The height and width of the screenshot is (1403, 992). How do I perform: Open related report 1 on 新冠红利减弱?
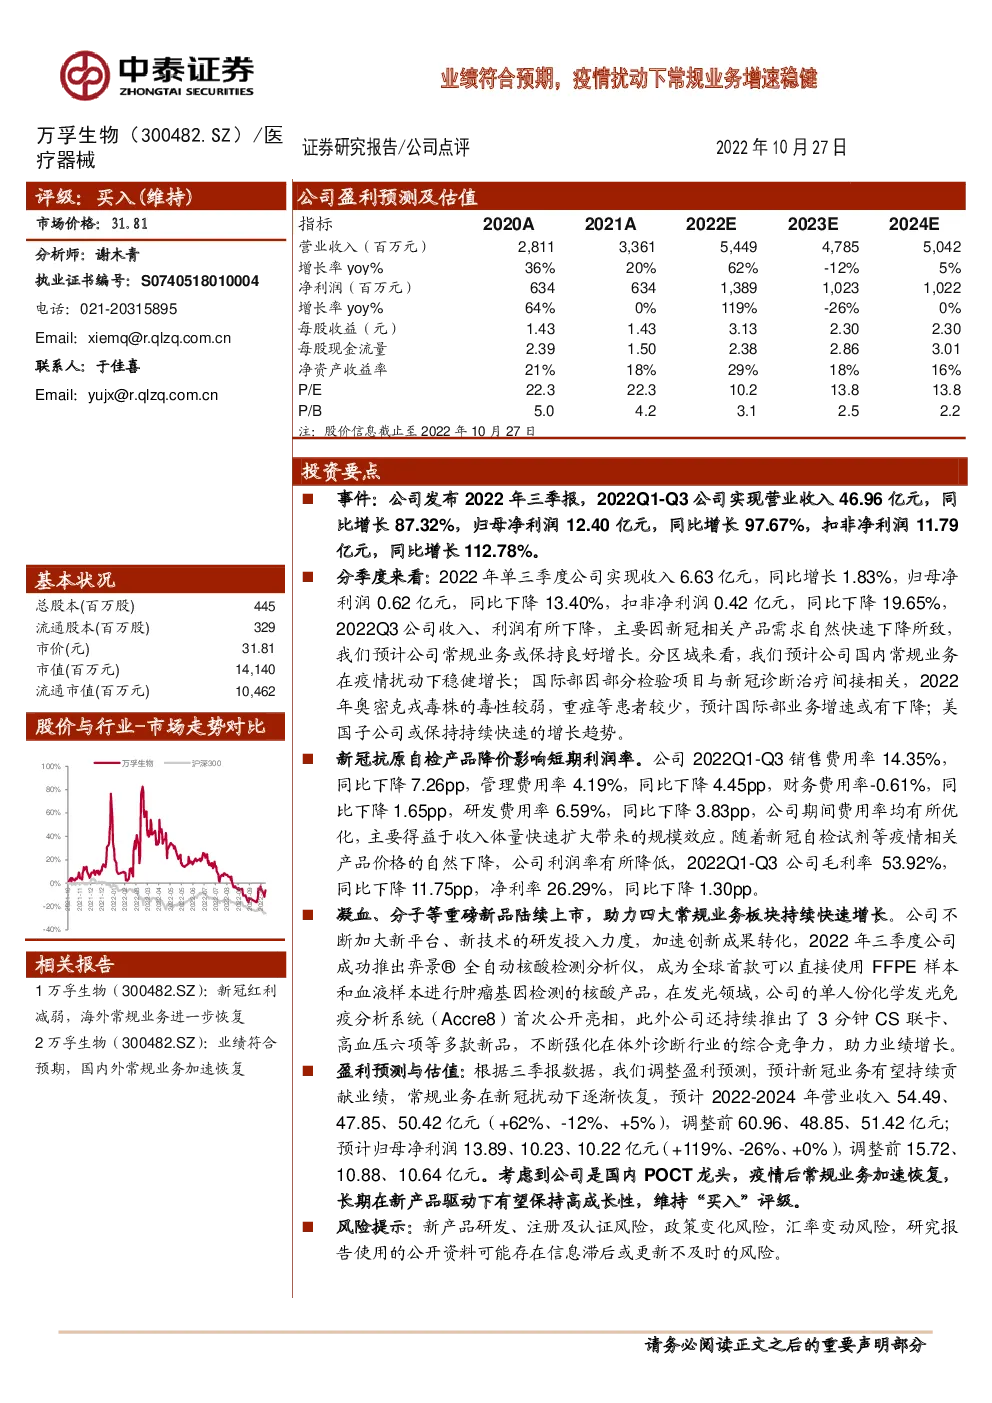155,1003
